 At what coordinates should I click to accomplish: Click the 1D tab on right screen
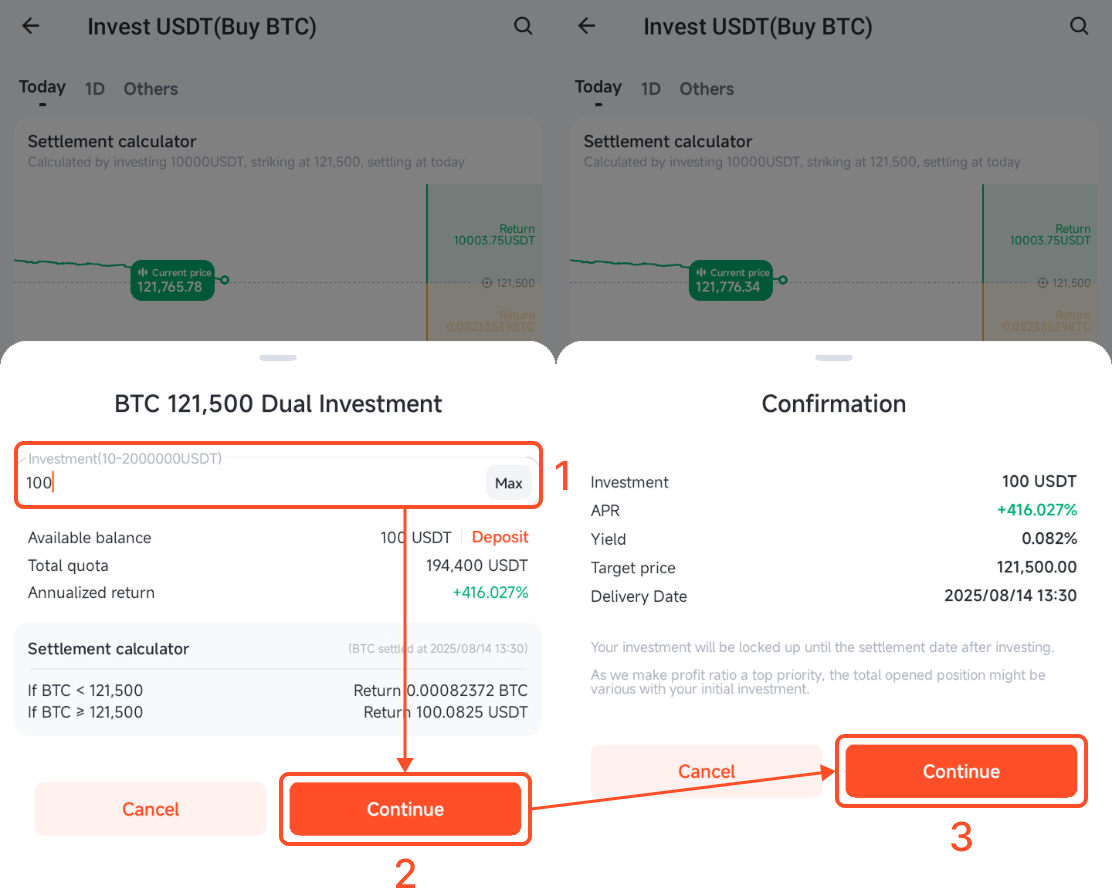tap(650, 89)
